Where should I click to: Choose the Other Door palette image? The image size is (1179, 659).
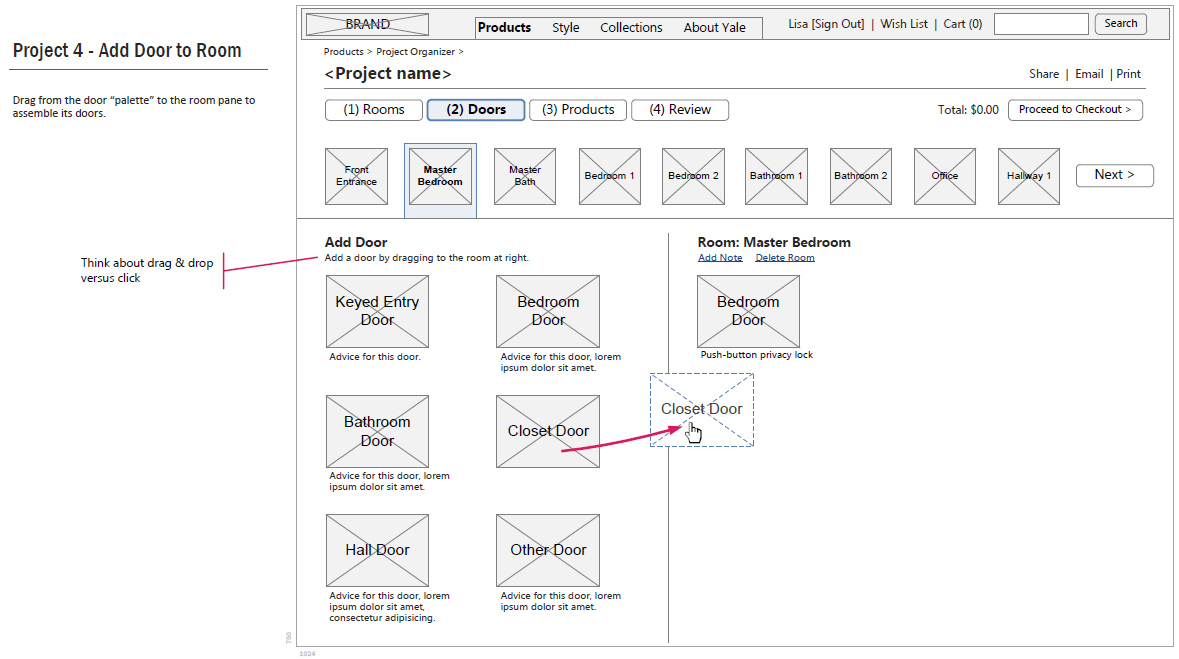548,550
